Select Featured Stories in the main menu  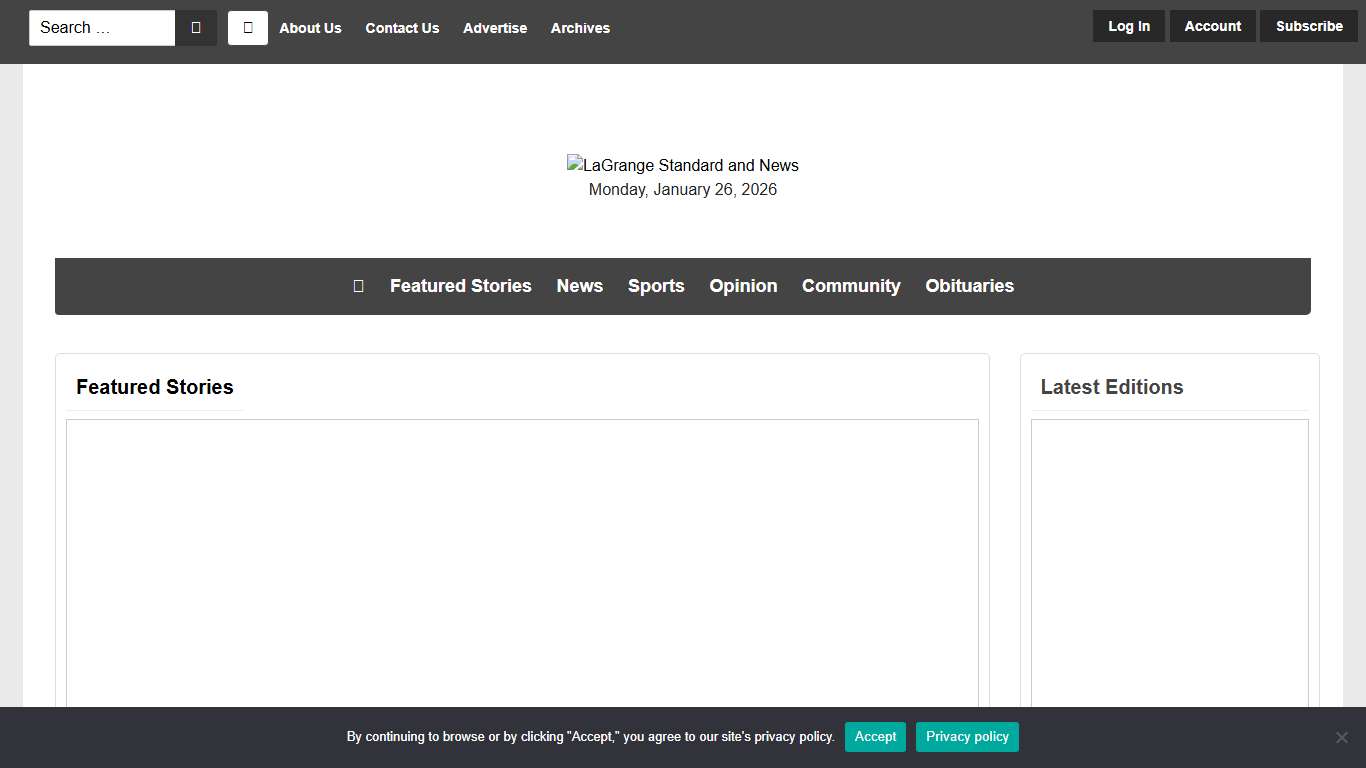[461, 286]
